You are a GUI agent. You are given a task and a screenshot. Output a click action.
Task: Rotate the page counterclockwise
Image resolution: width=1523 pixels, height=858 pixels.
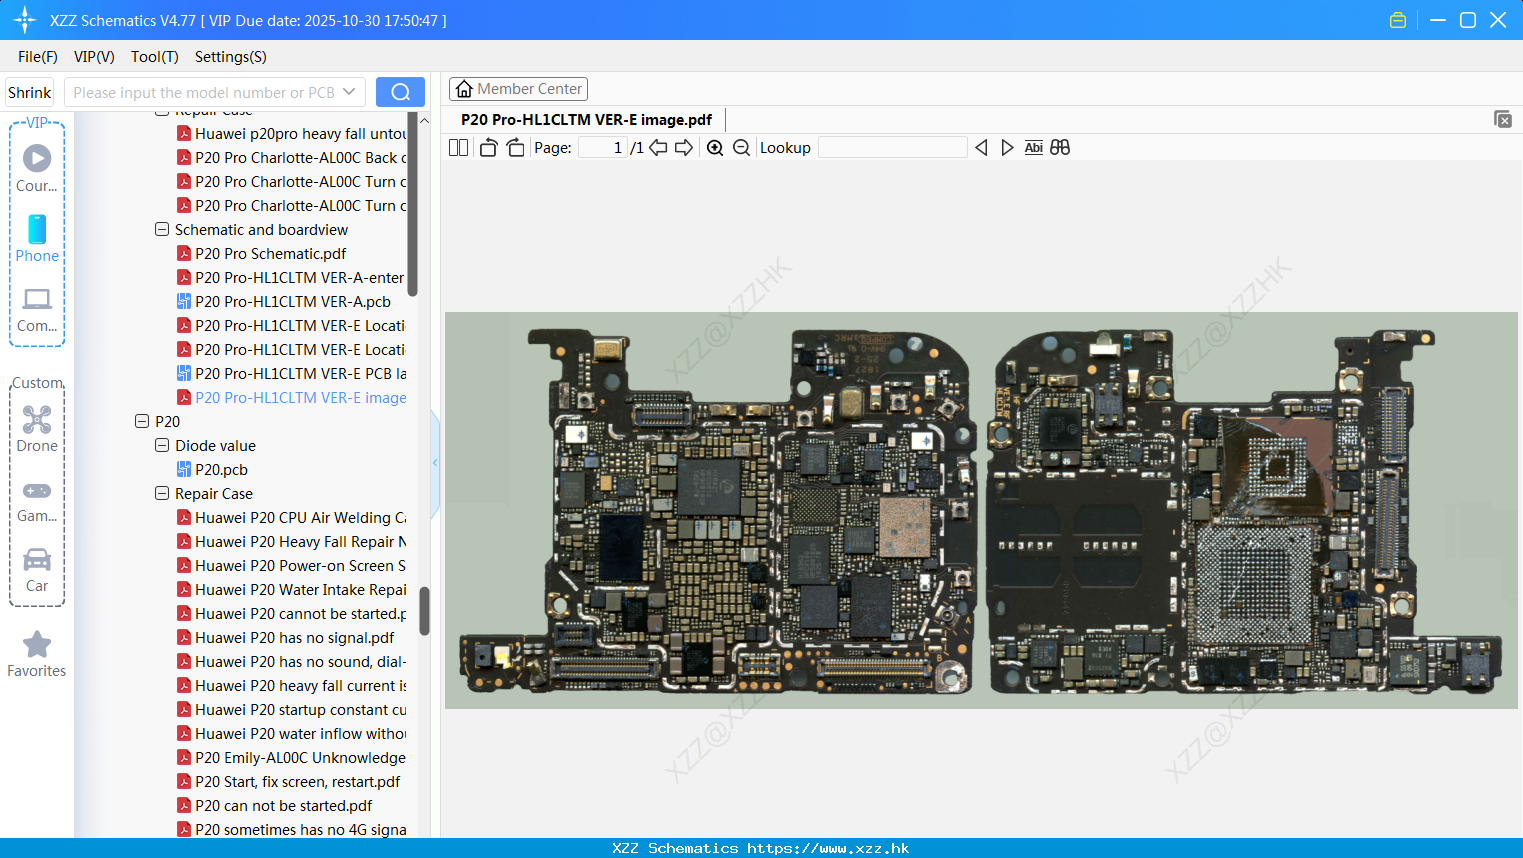coord(488,148)
